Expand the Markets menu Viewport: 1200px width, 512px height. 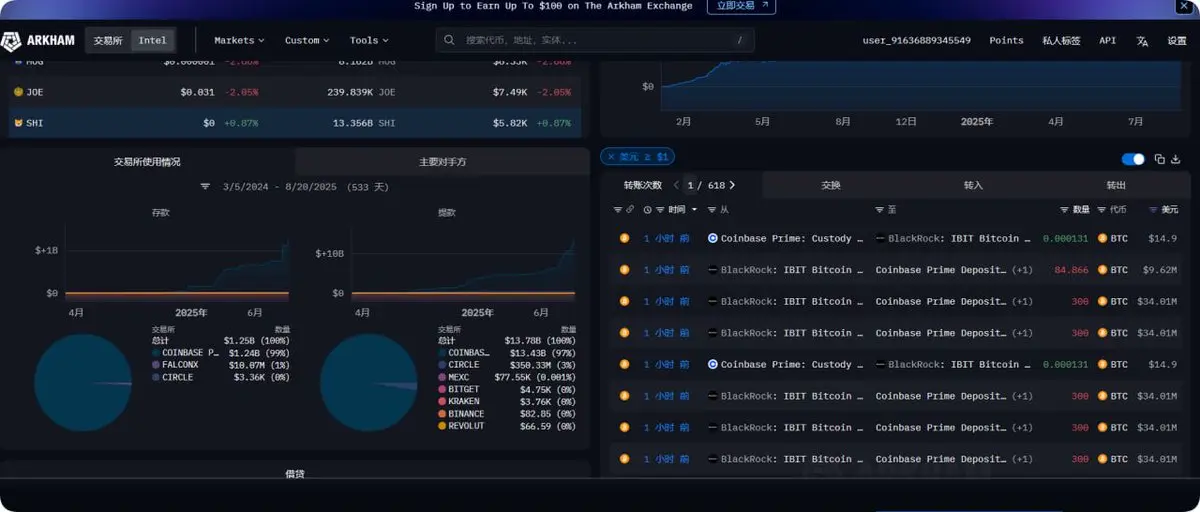point(239,41)
